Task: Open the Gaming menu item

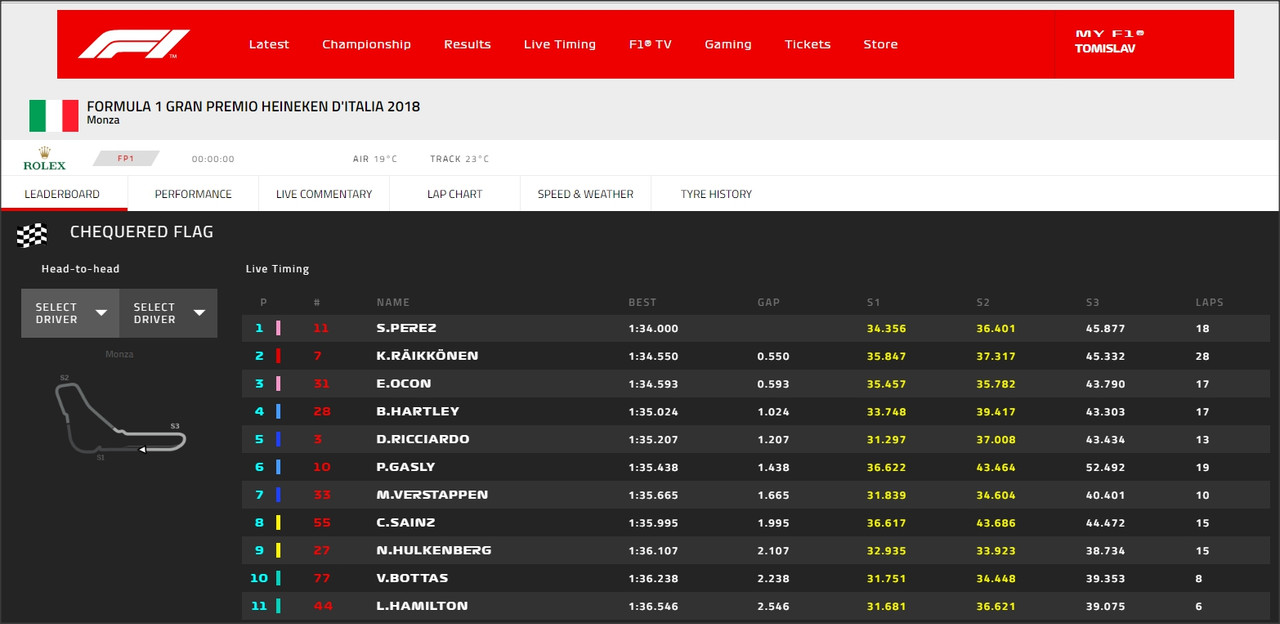Action: coord(728,44)
